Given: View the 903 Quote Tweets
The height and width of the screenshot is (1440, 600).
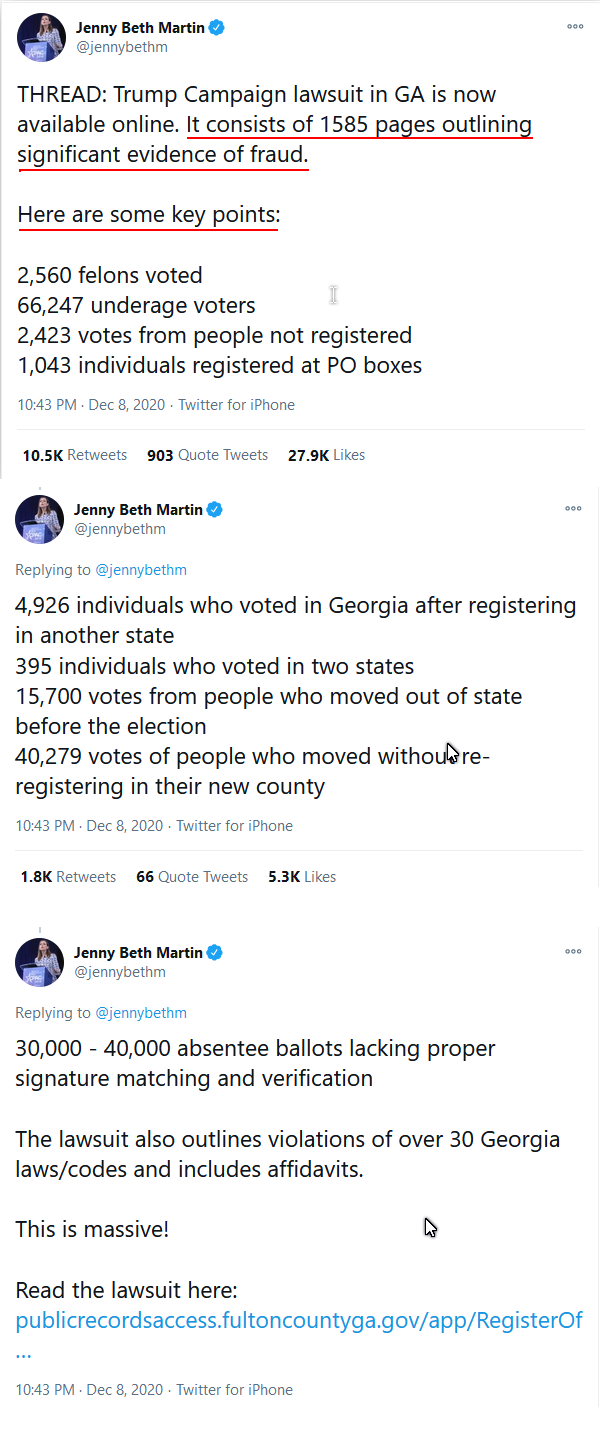Looking at the screenshot, I should click(207, 455).
